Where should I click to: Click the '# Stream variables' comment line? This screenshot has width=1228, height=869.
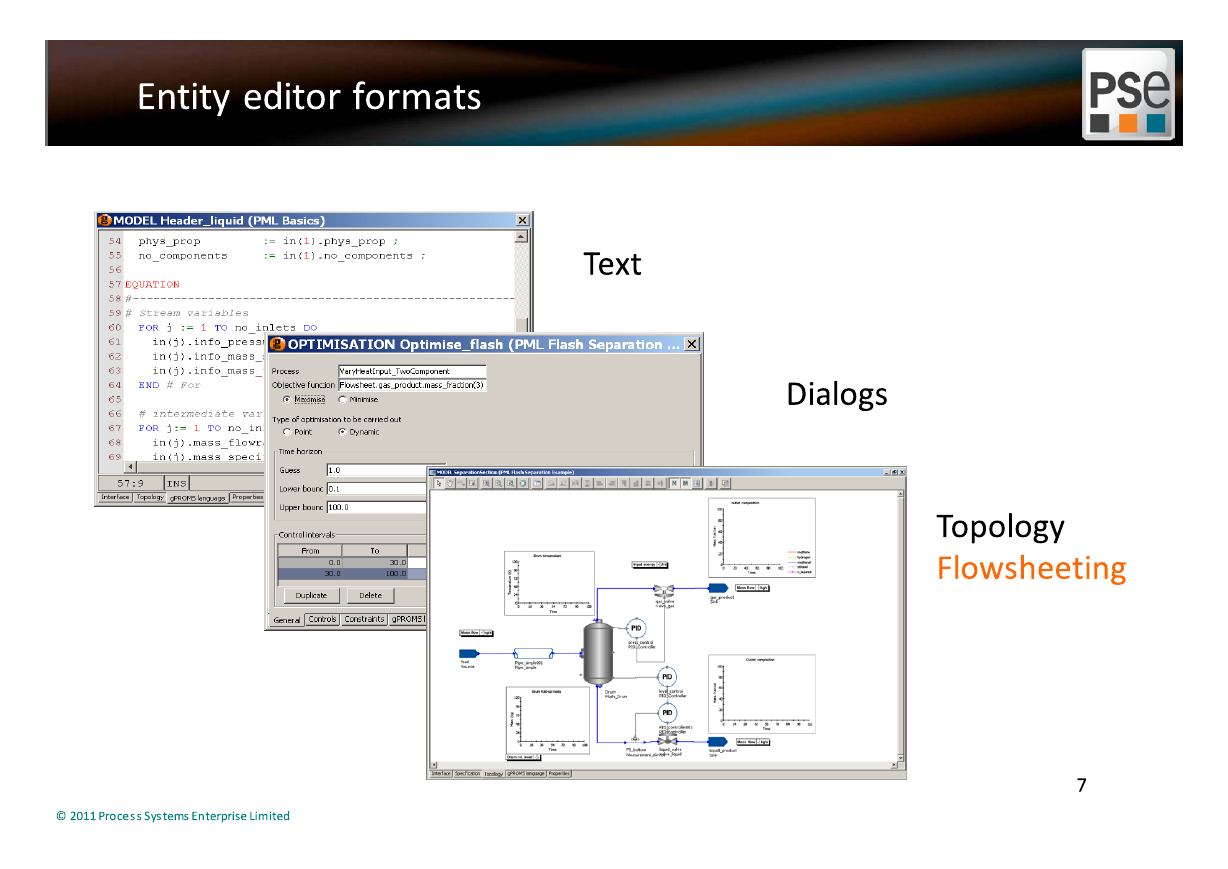[187, 313]
